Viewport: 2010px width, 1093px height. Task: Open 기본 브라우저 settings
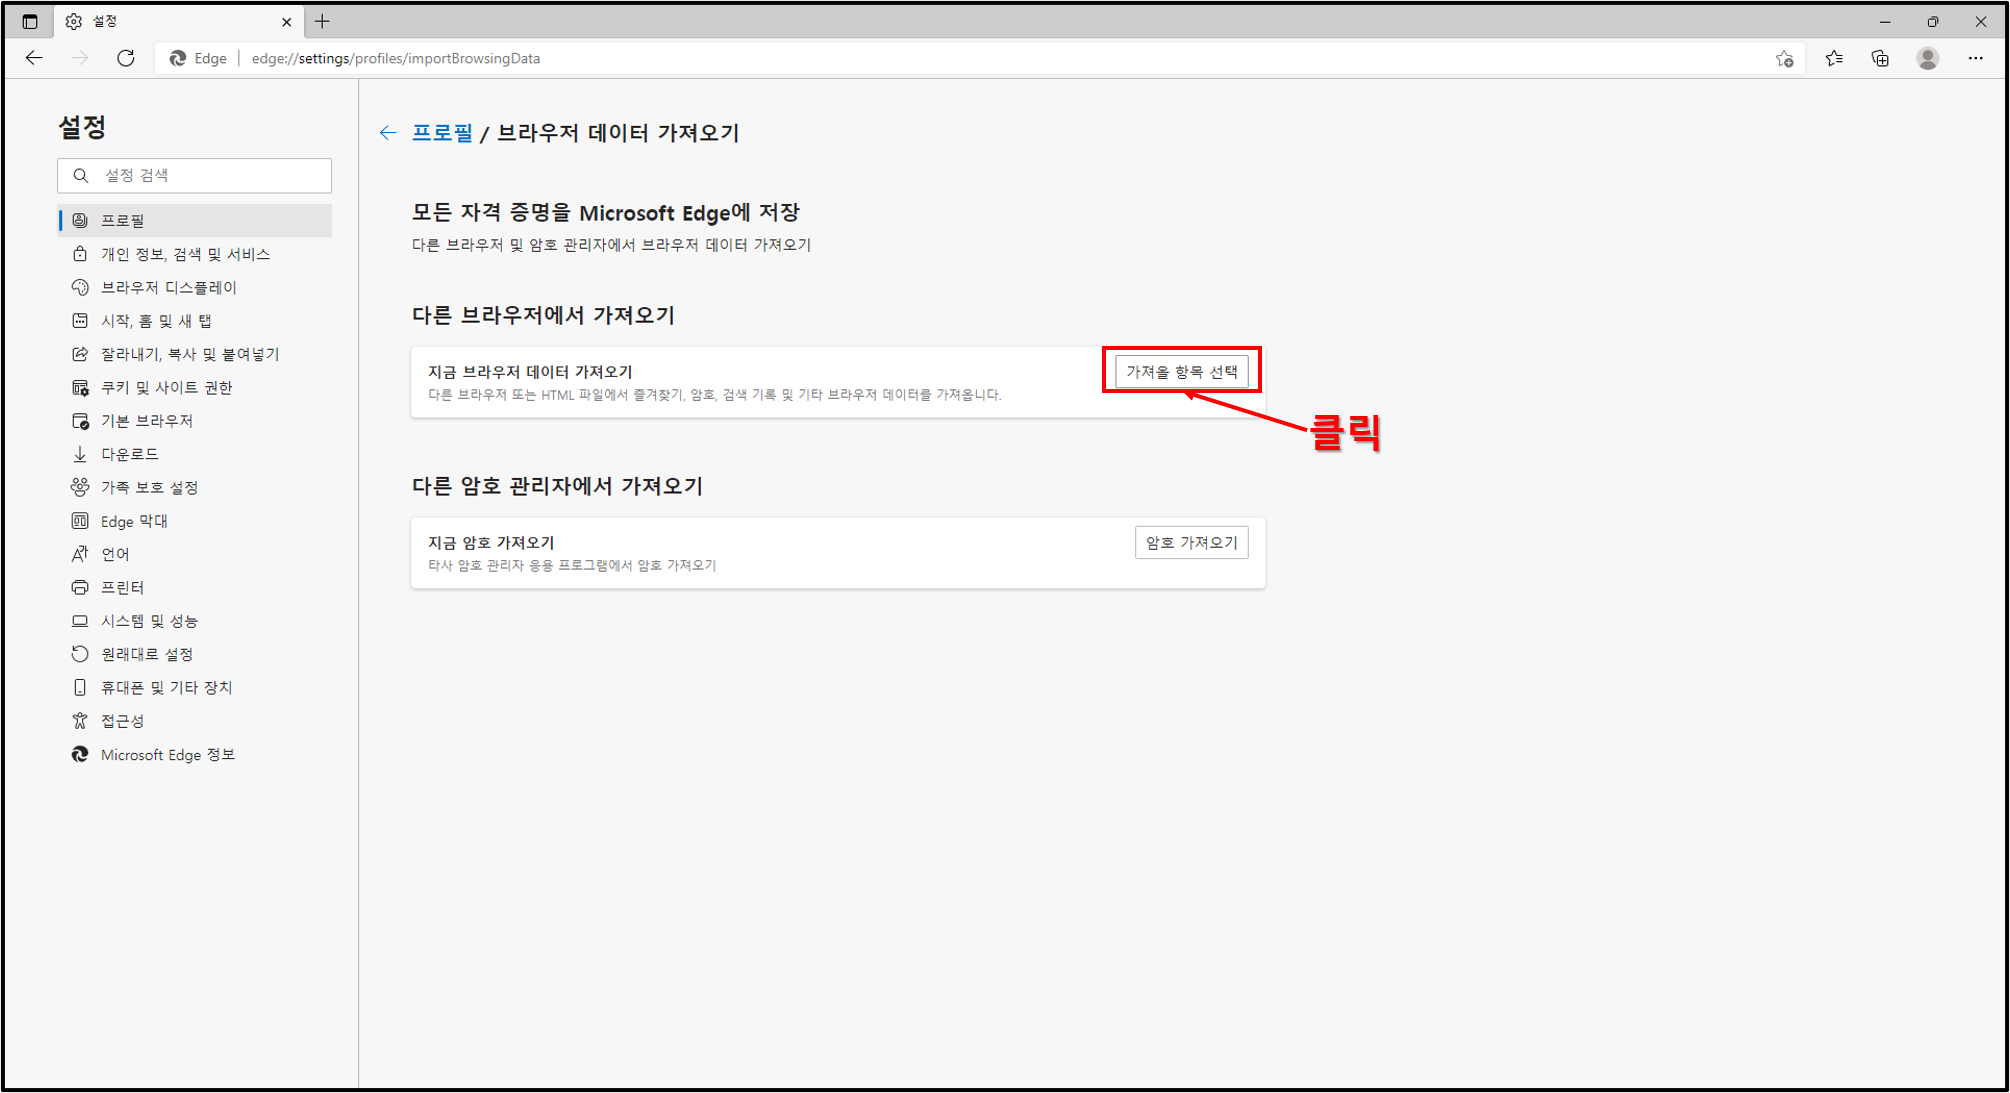click(195, 421)
